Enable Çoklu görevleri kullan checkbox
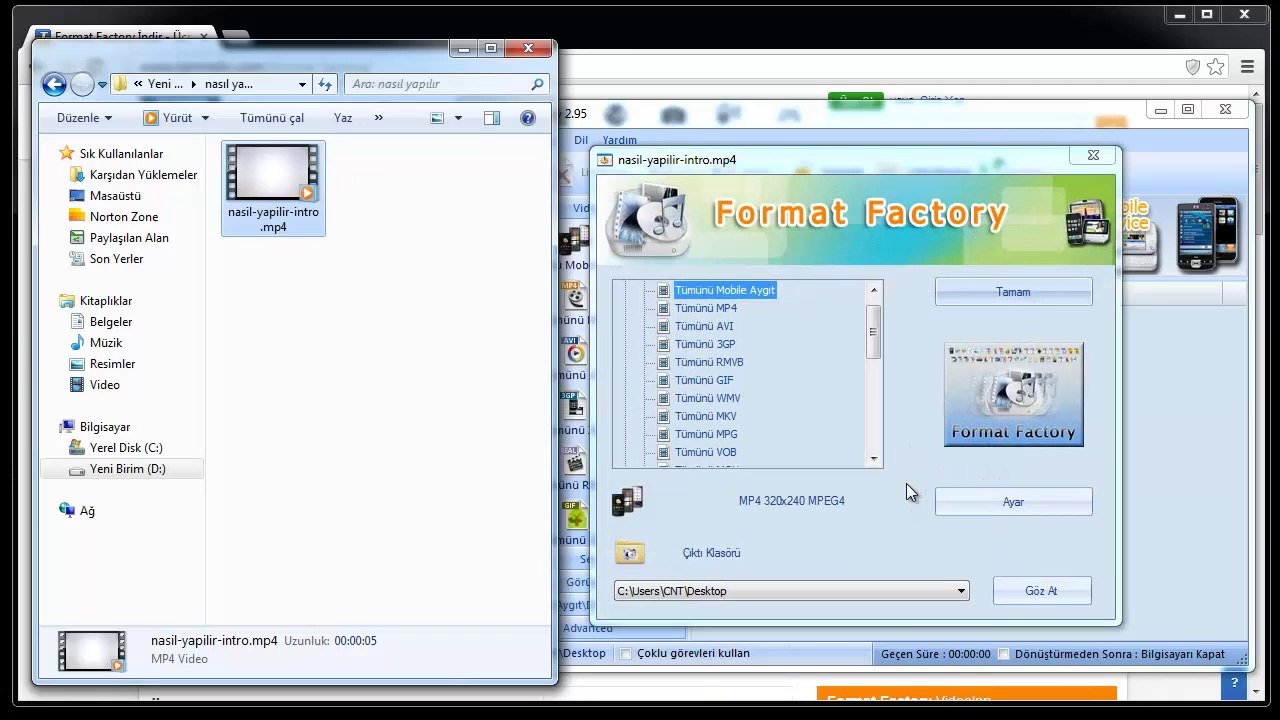This screenshot has height=720, width=1280. 626,654
